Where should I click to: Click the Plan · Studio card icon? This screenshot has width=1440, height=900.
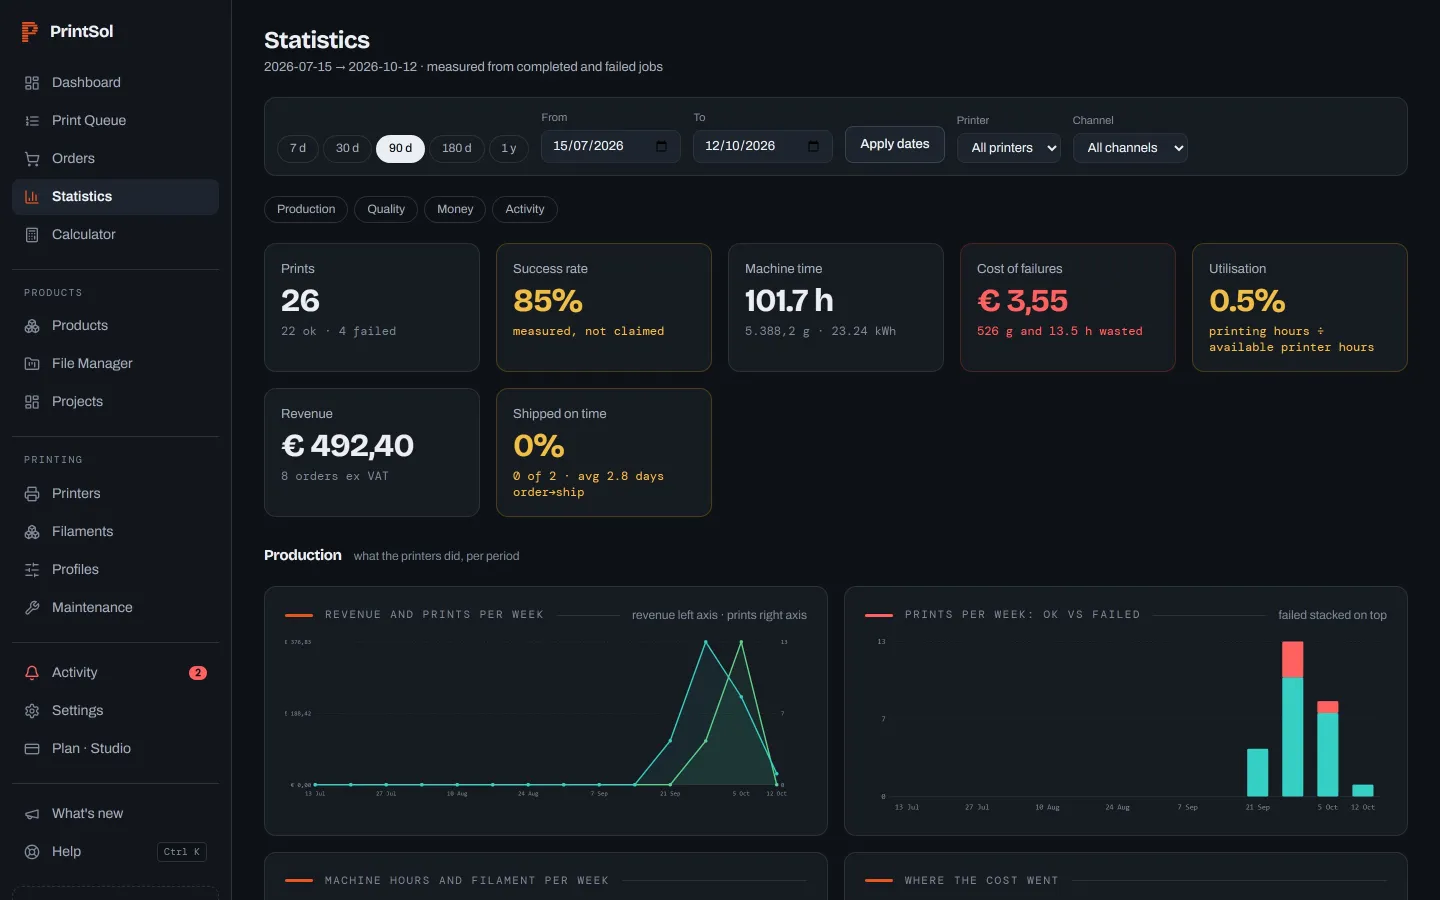click(32, 749)
